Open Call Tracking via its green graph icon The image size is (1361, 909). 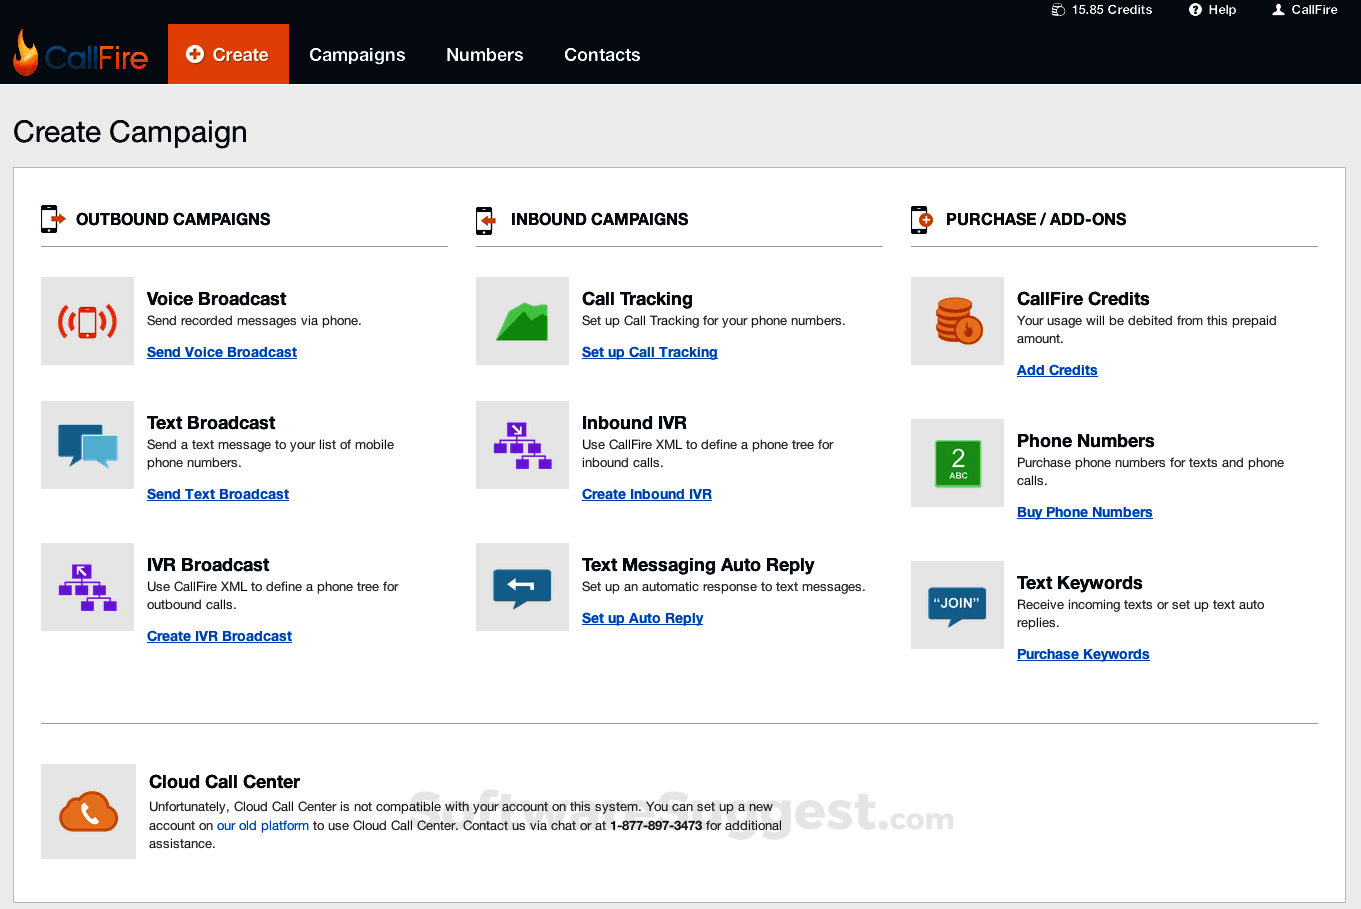coord(522,321)
